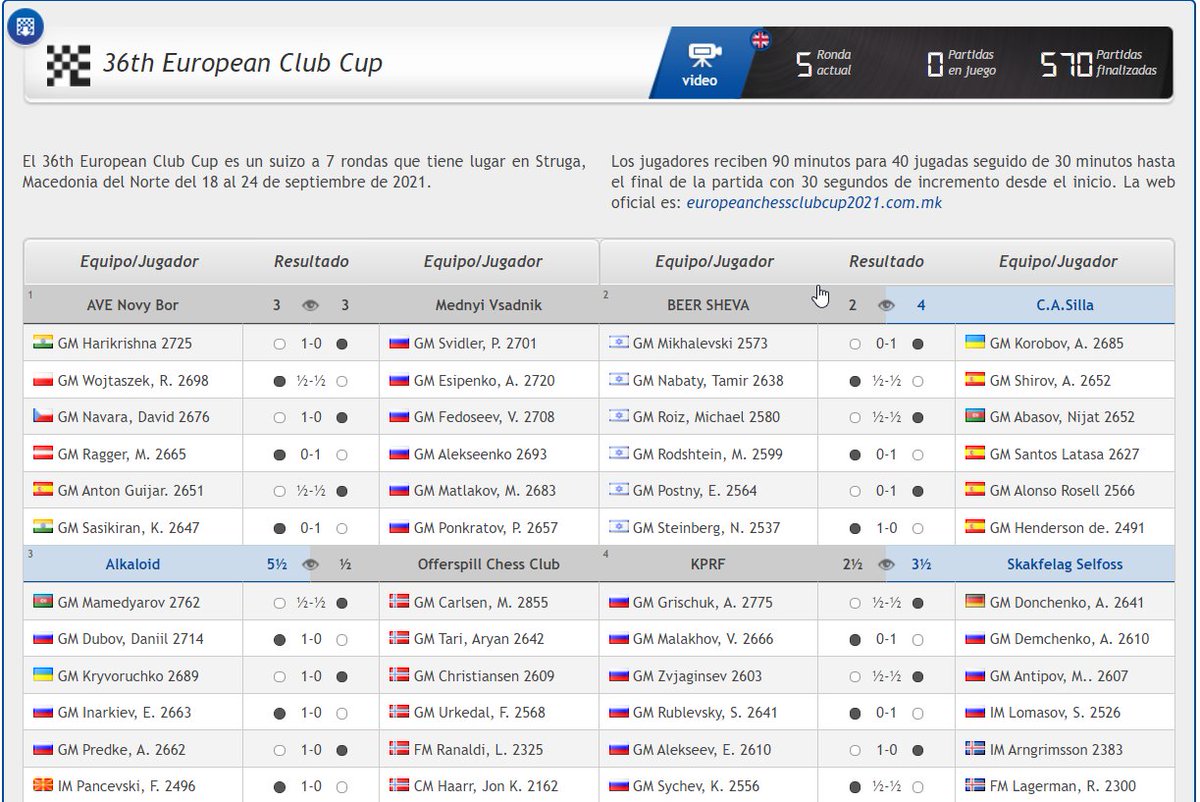
Task: Open the Alkaloid team link
Action: tap(133, 564)
